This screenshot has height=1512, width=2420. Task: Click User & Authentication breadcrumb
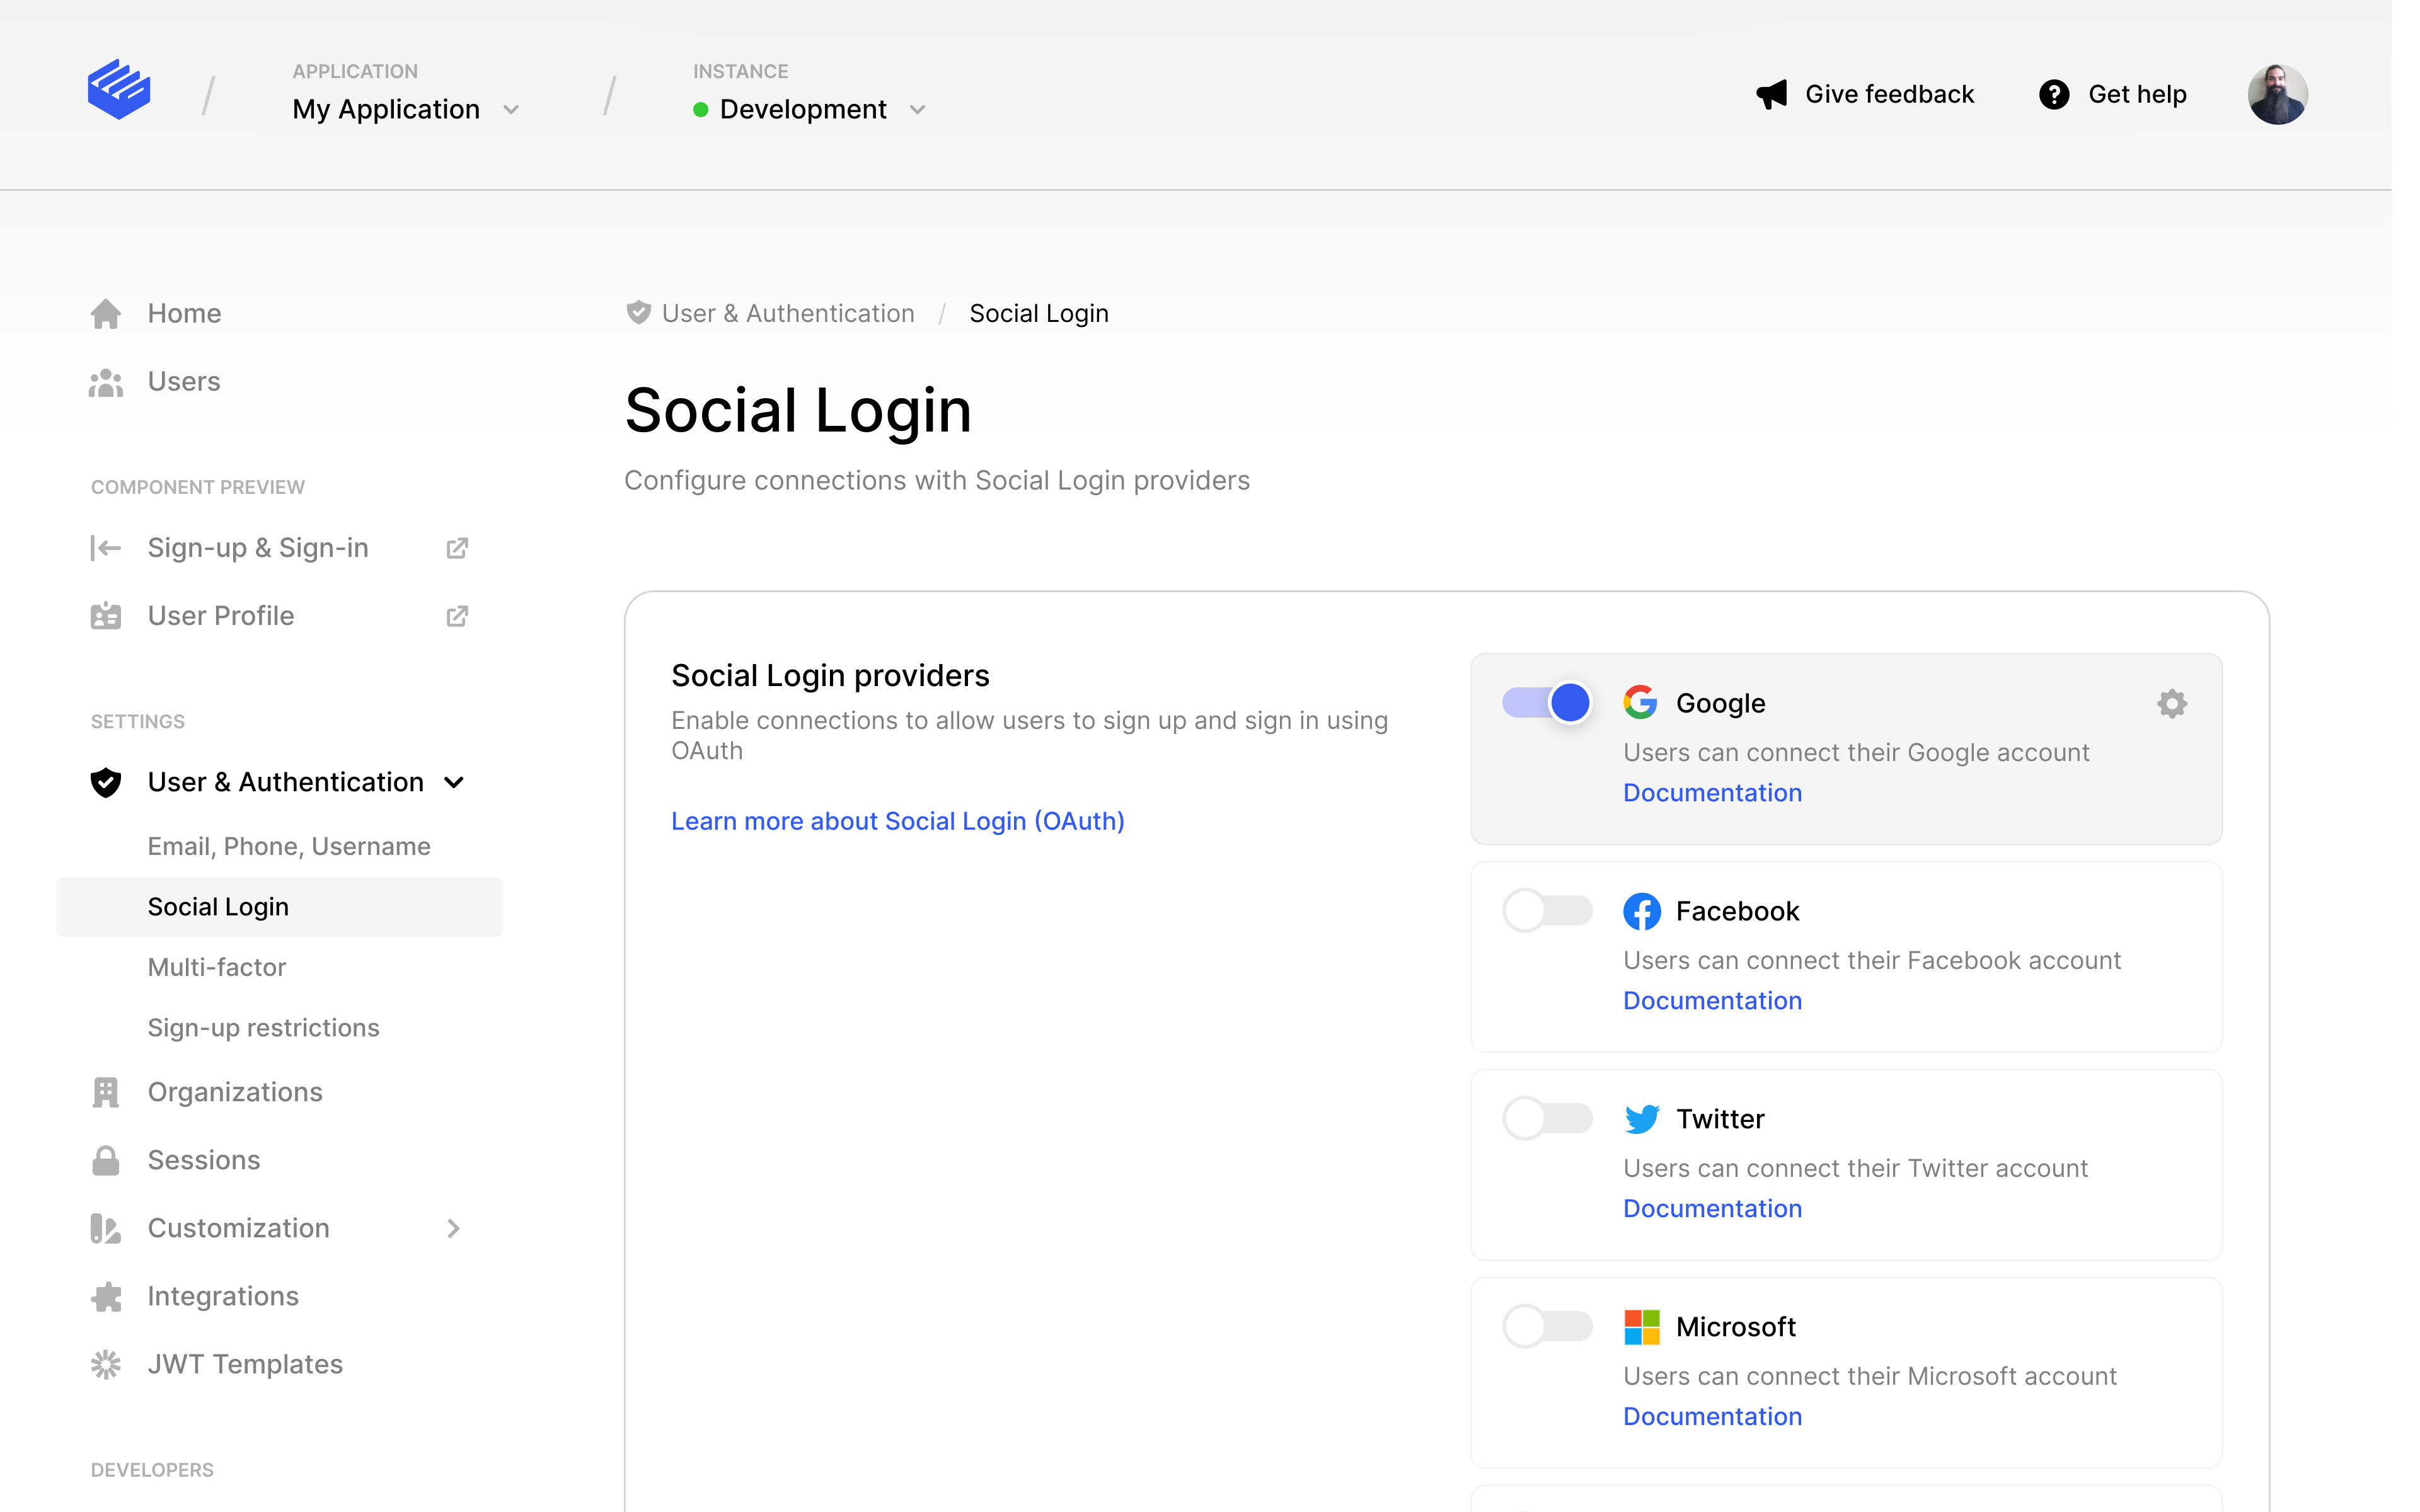(788, 313)
